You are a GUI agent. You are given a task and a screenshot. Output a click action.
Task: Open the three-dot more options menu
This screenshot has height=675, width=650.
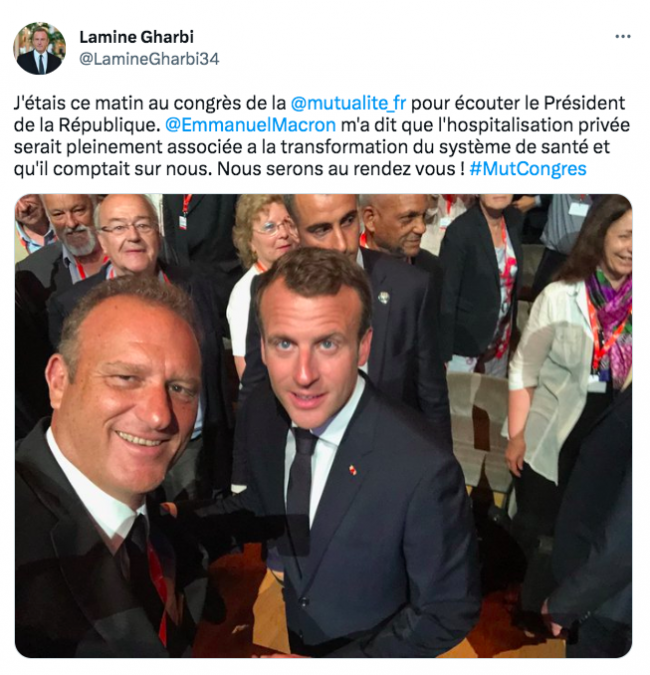point(622,37)
